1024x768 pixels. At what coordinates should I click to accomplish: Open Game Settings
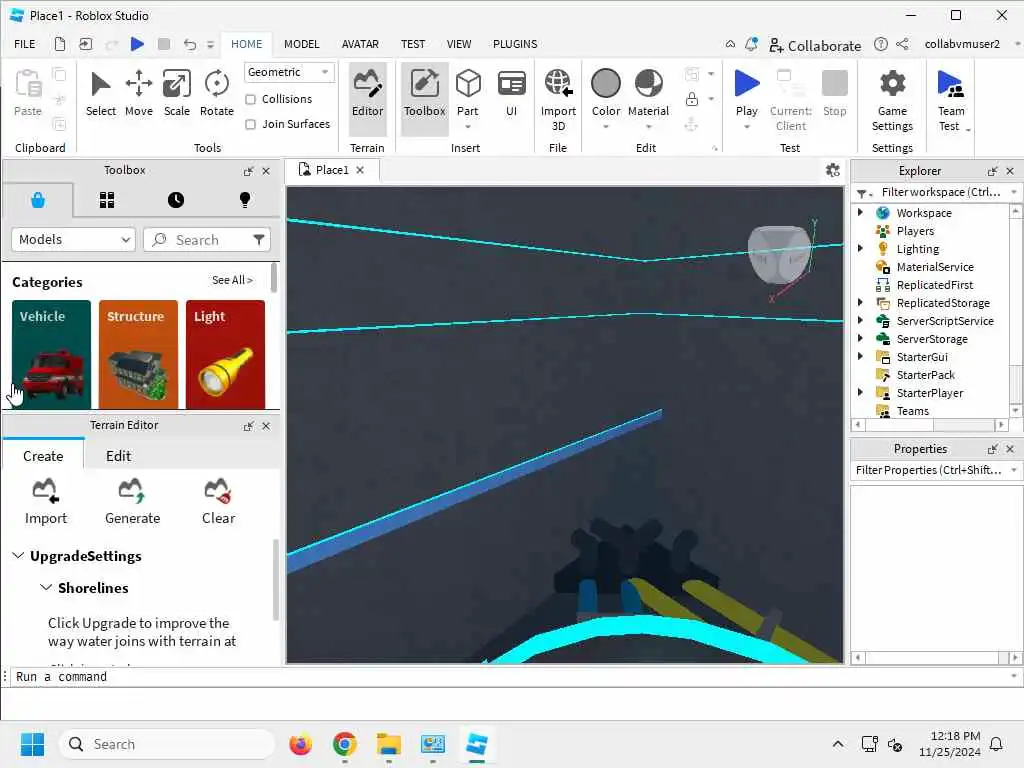[x=892, y=101]
